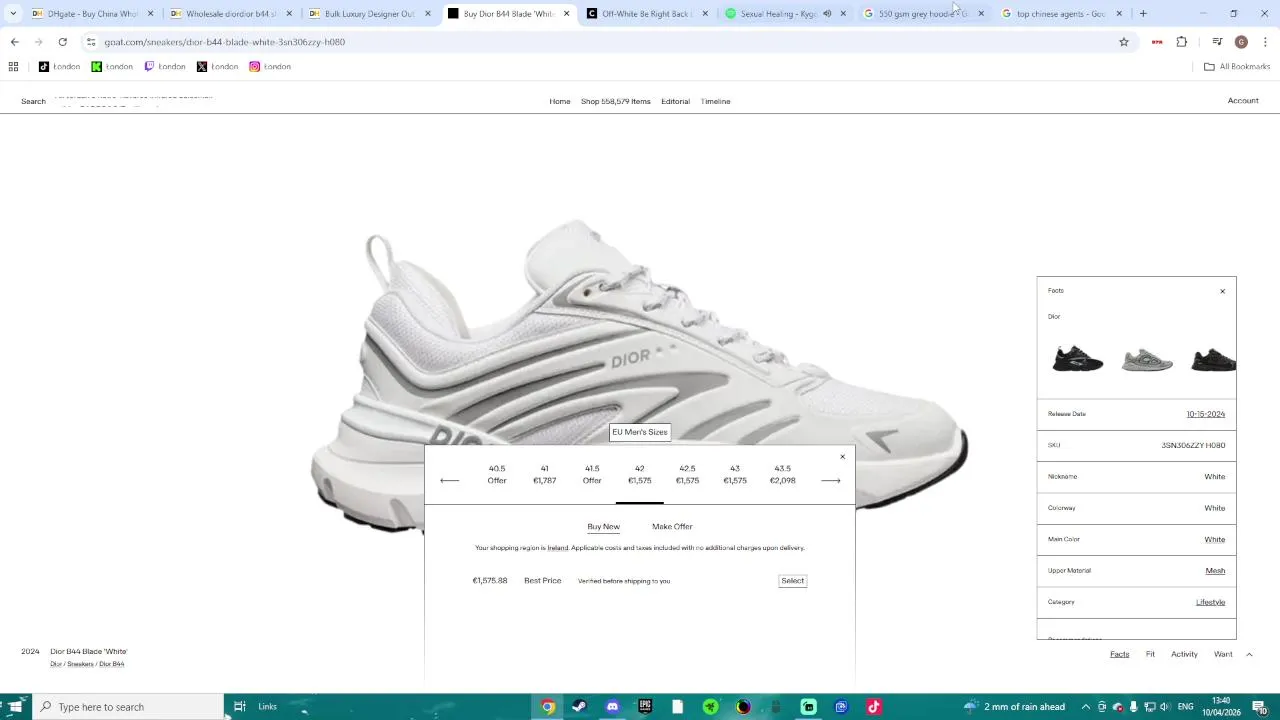The width and height of the screenshot is (1280, 720).
Task: Open the Windows Start menu
Action: point(15,707)
